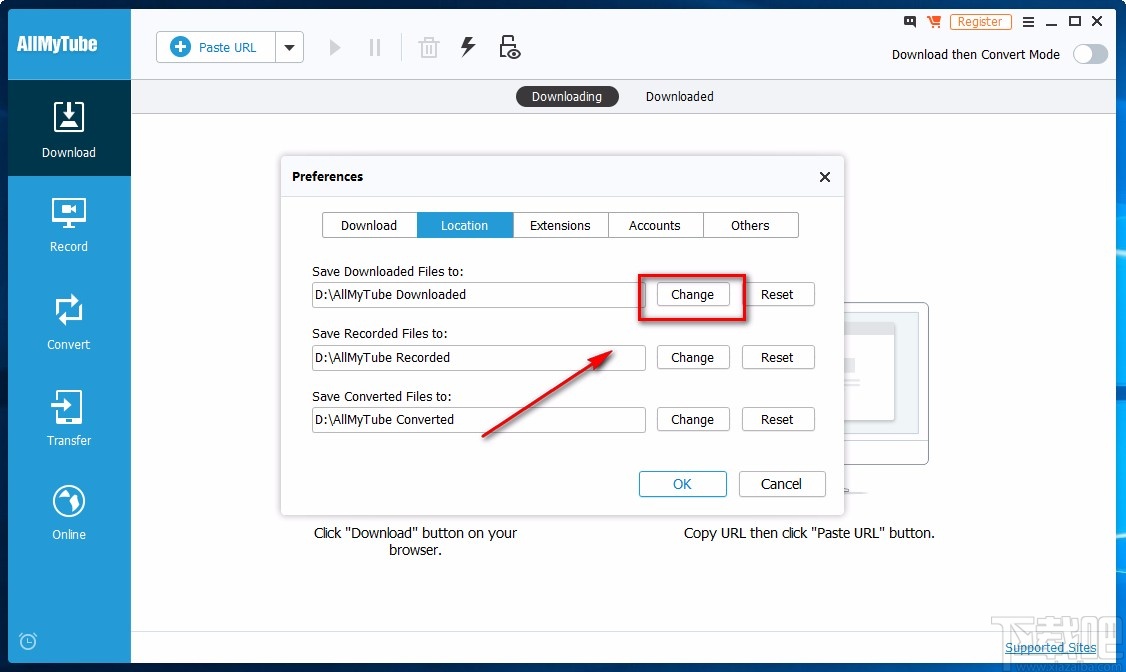Open the hamburger main menu

click(x=1028, y=21)
